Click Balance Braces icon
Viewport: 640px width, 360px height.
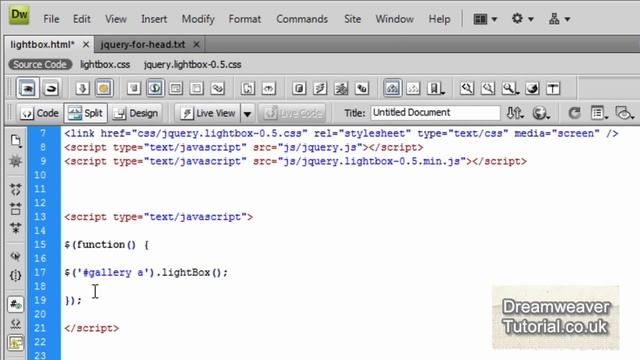[16, 276]
